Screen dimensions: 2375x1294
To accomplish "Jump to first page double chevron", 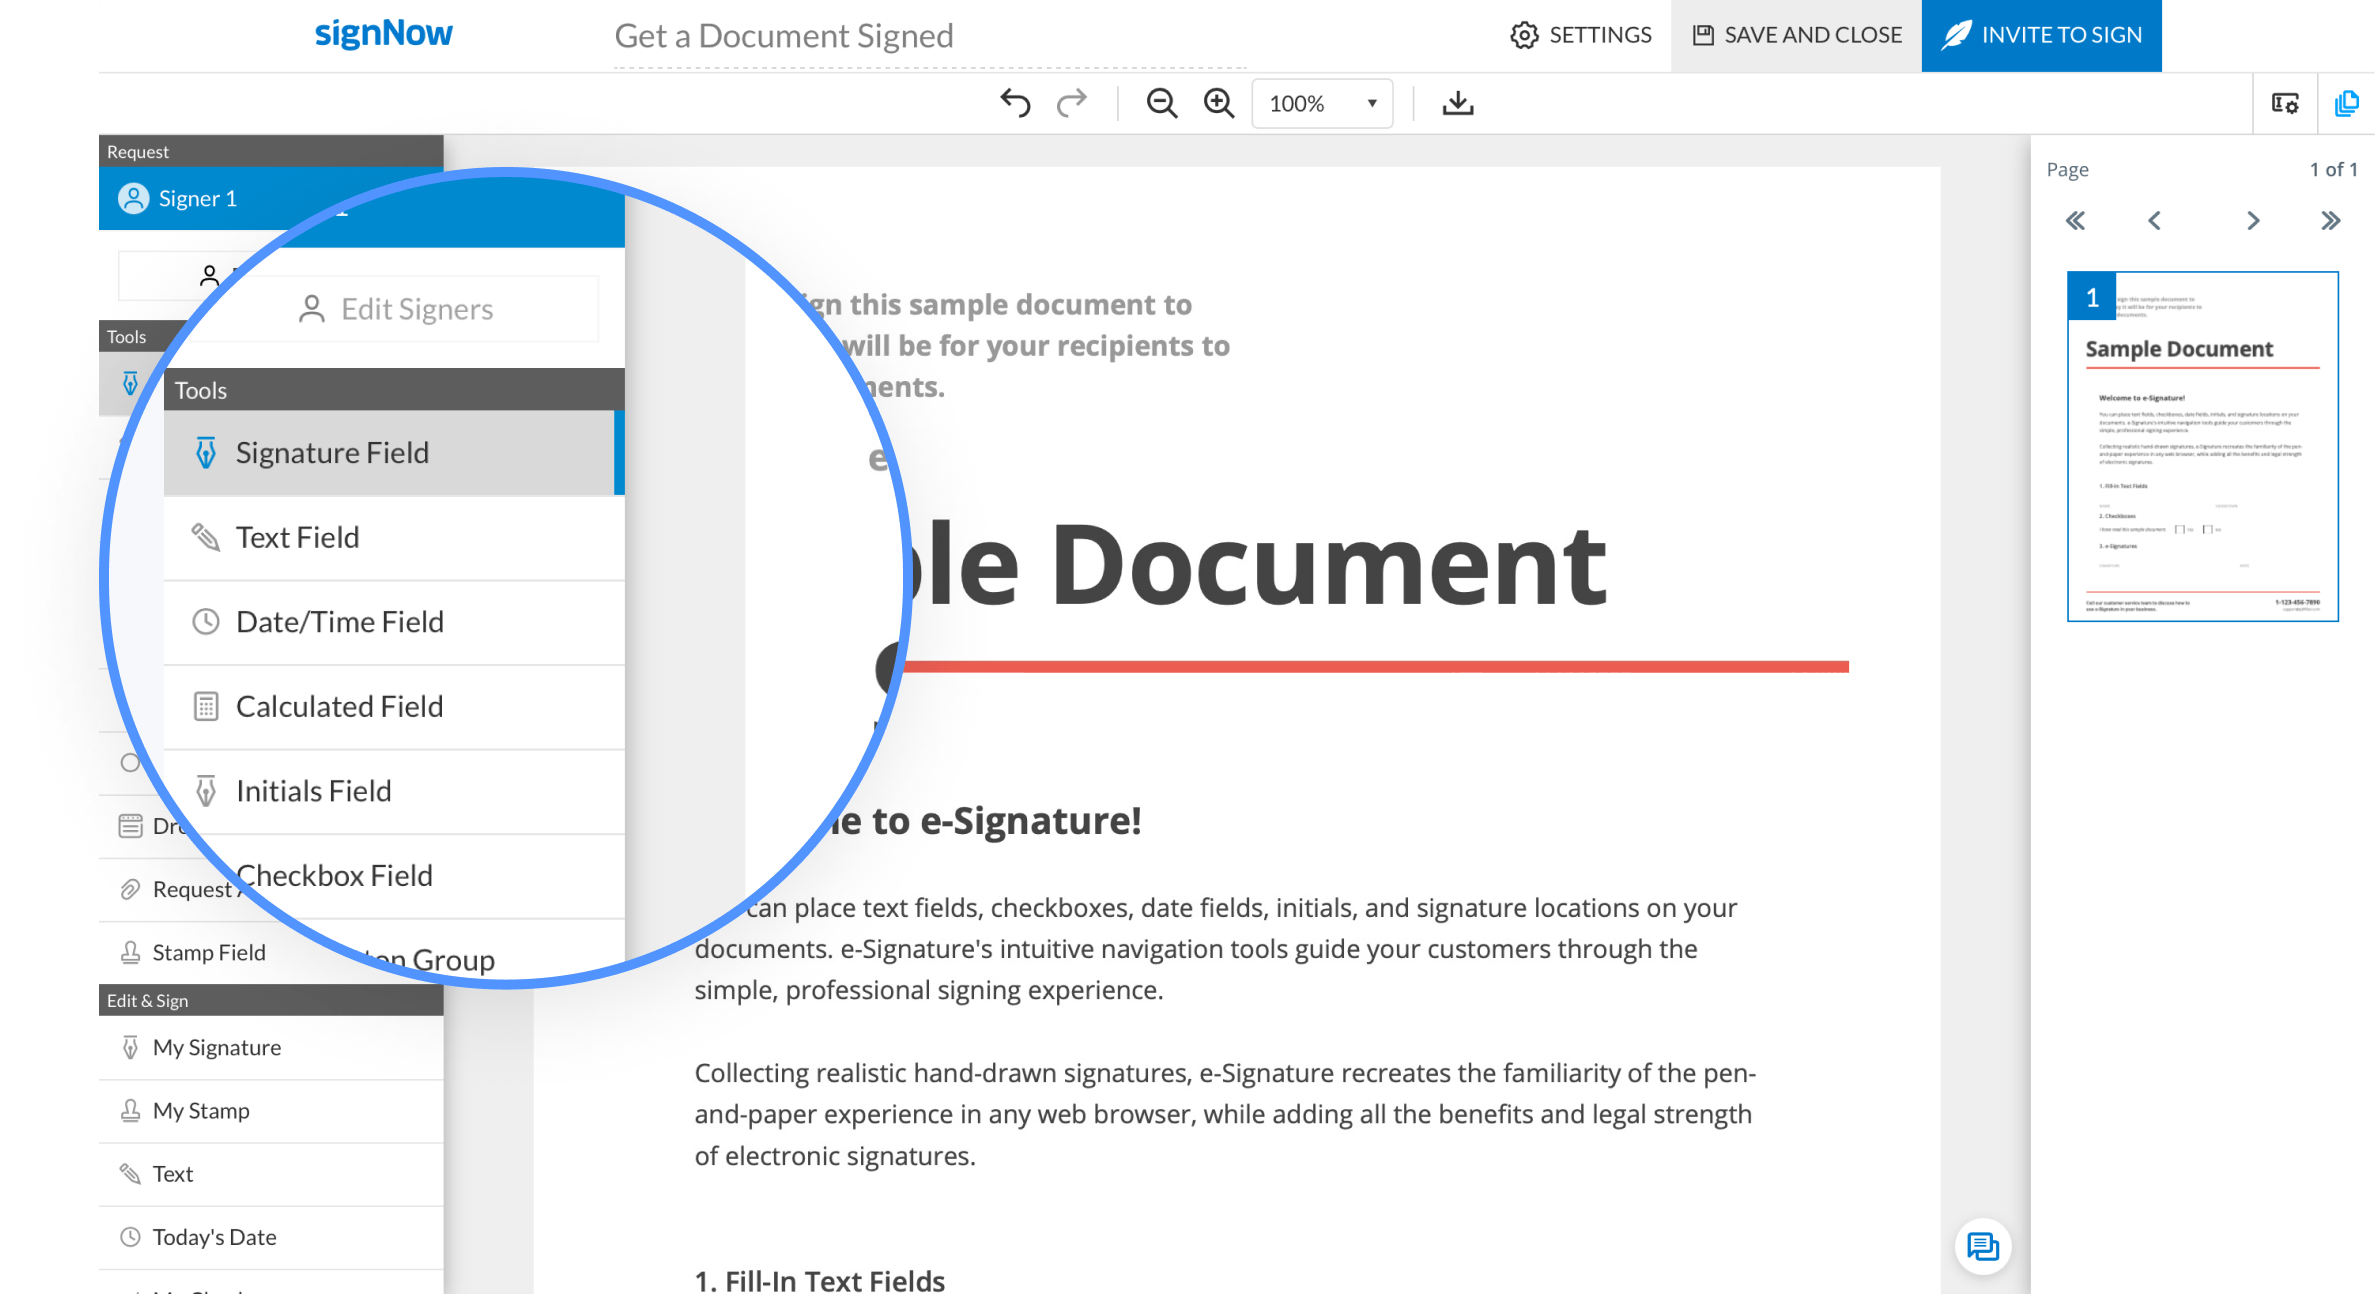I will (x=2076, y=221).
